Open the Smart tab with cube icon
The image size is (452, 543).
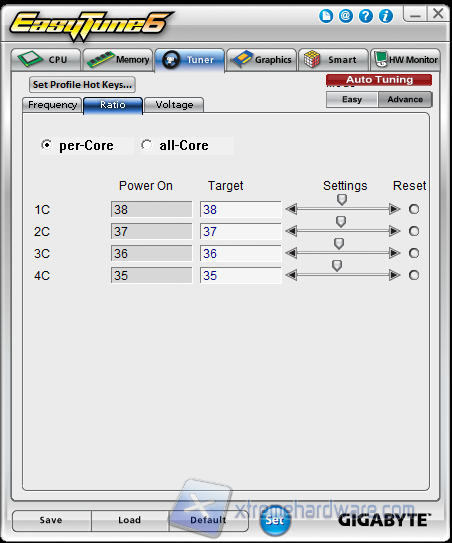(333, 60)
